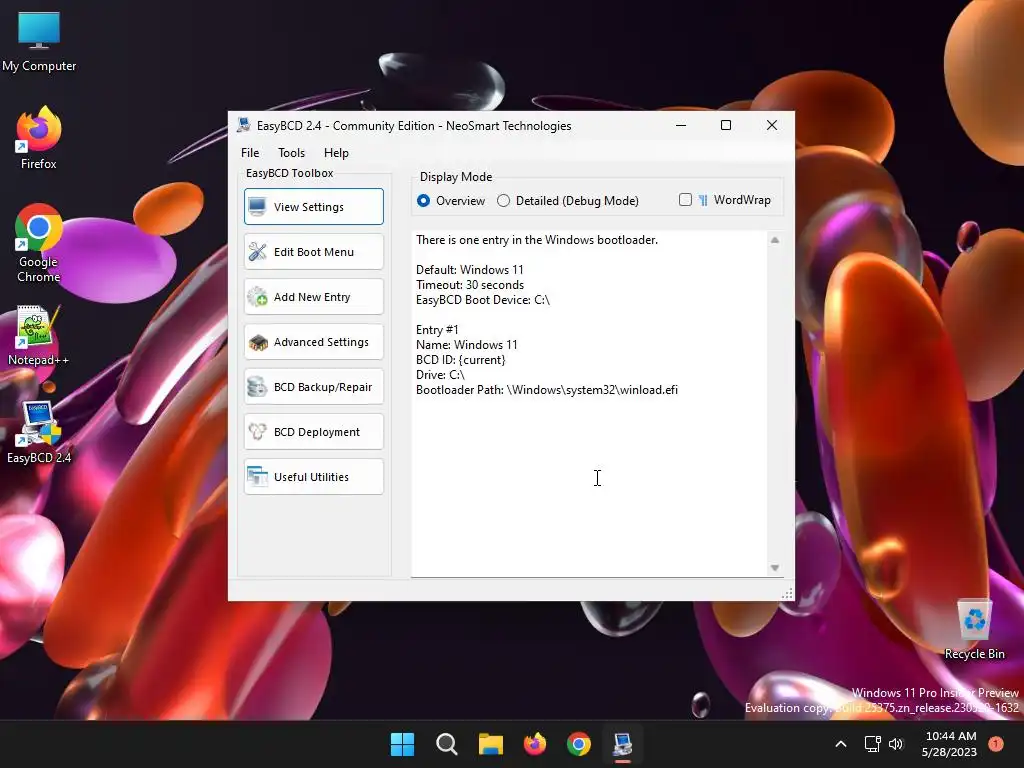The image size is (1024, 768).
Task: Select the EasyBCD 2.4 desktop shortcut
Action: coord(39,432)
